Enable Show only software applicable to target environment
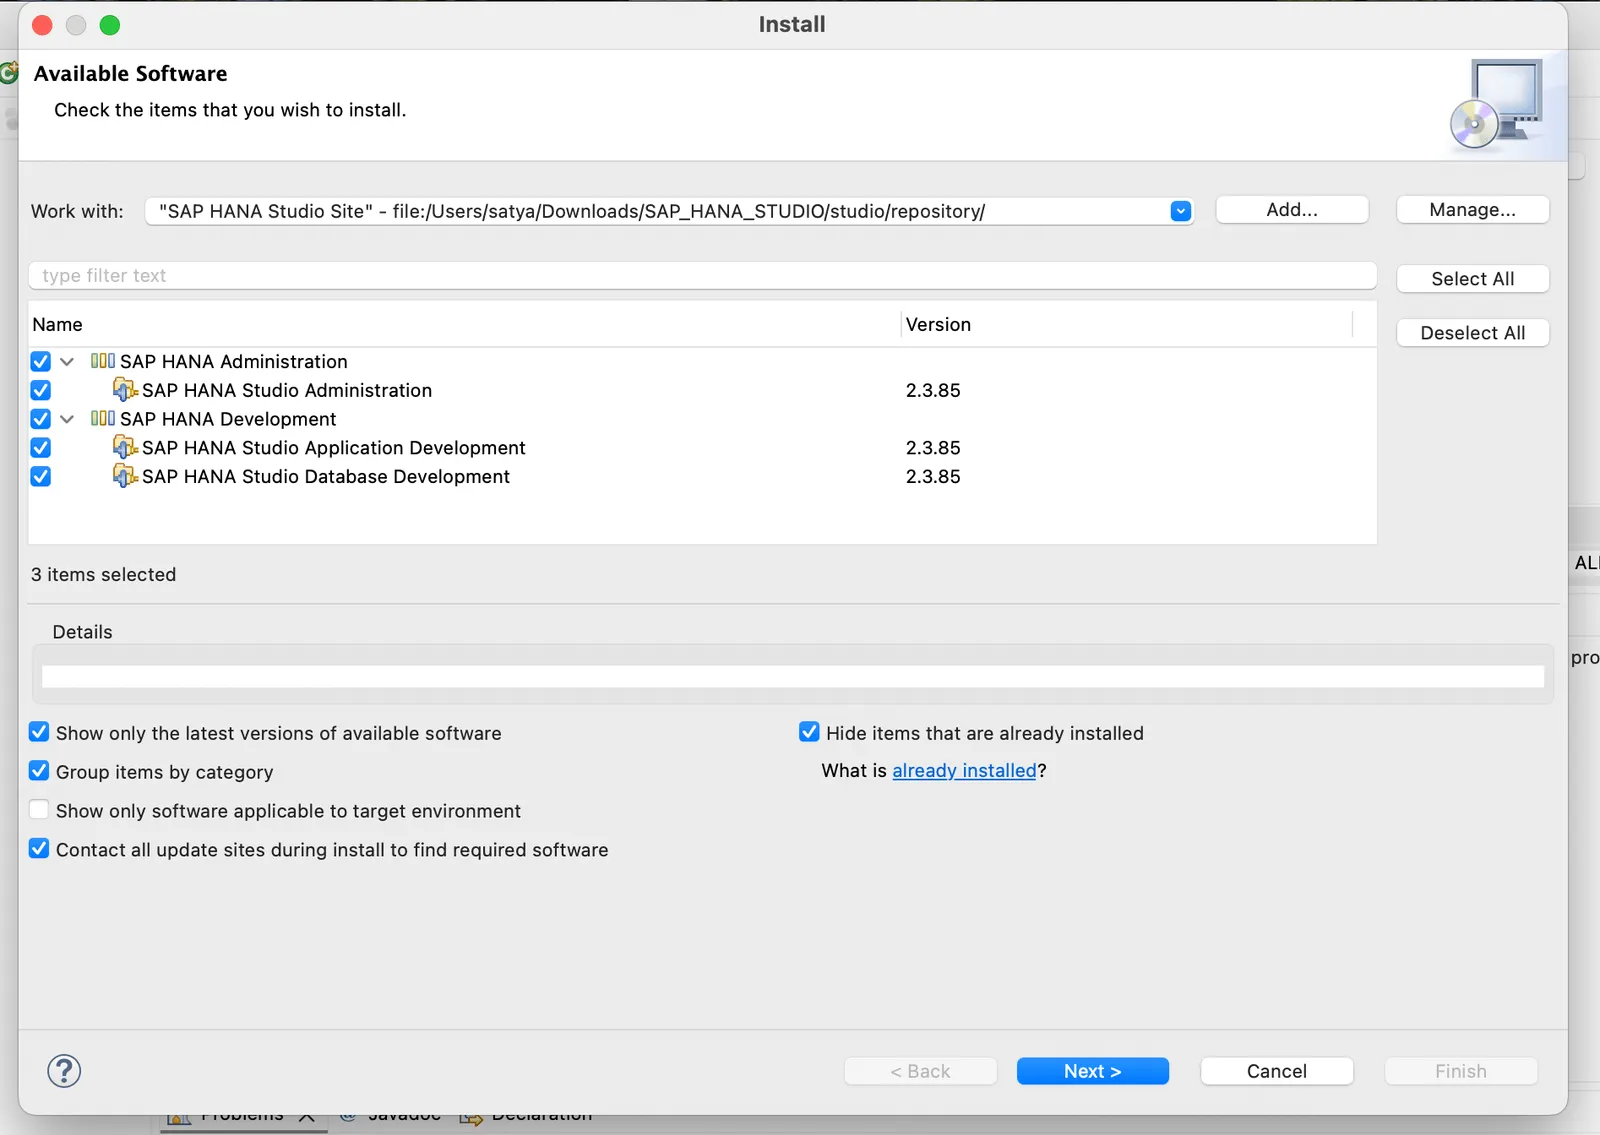 tap(39, 810)
